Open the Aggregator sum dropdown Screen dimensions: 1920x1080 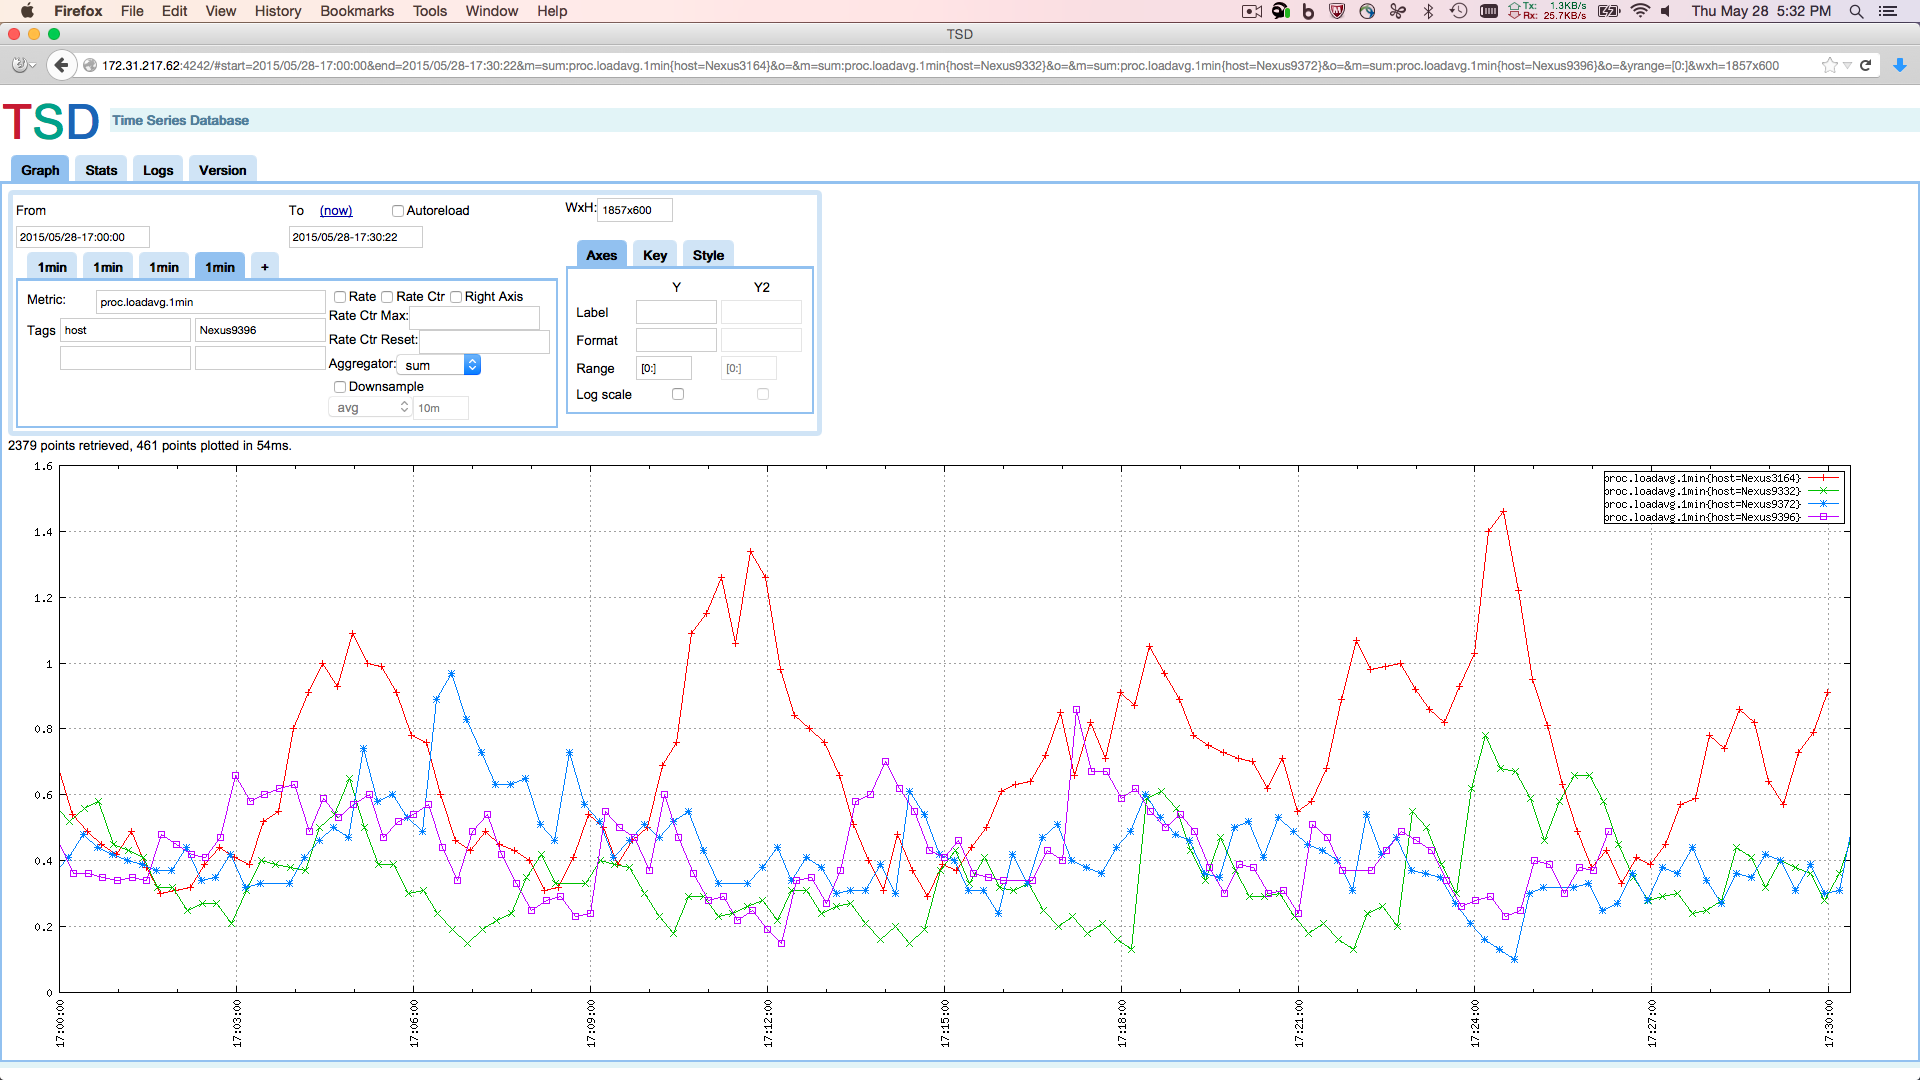438,364
